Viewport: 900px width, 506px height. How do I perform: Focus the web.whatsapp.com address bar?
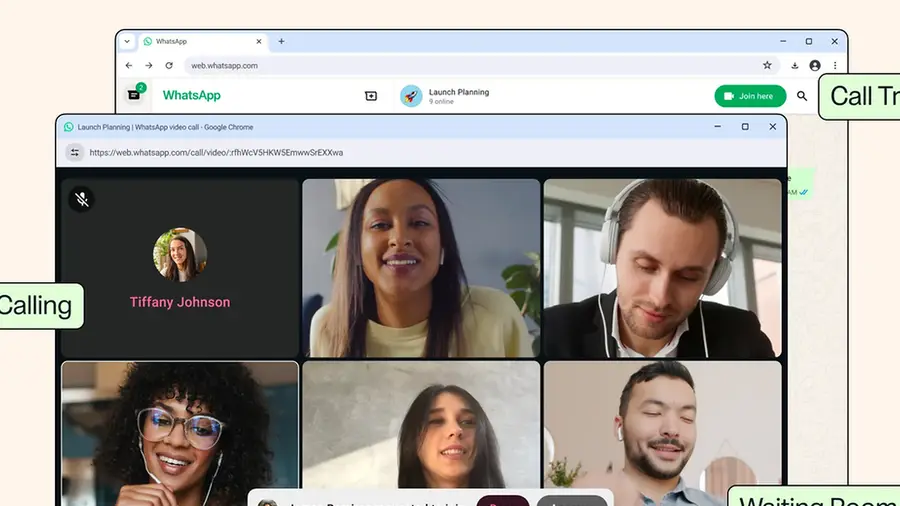(x=482, y=65)
